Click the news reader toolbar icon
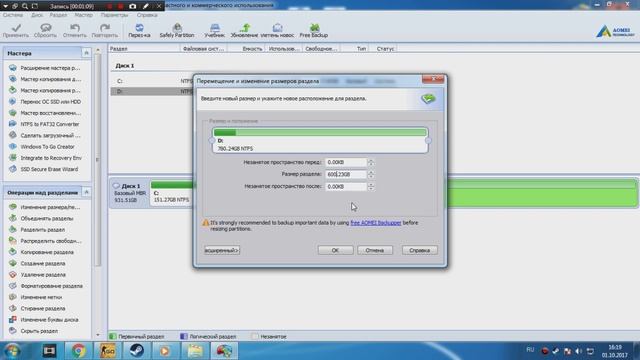This screenshot has height=360, width=640. [x=277, y=31]
